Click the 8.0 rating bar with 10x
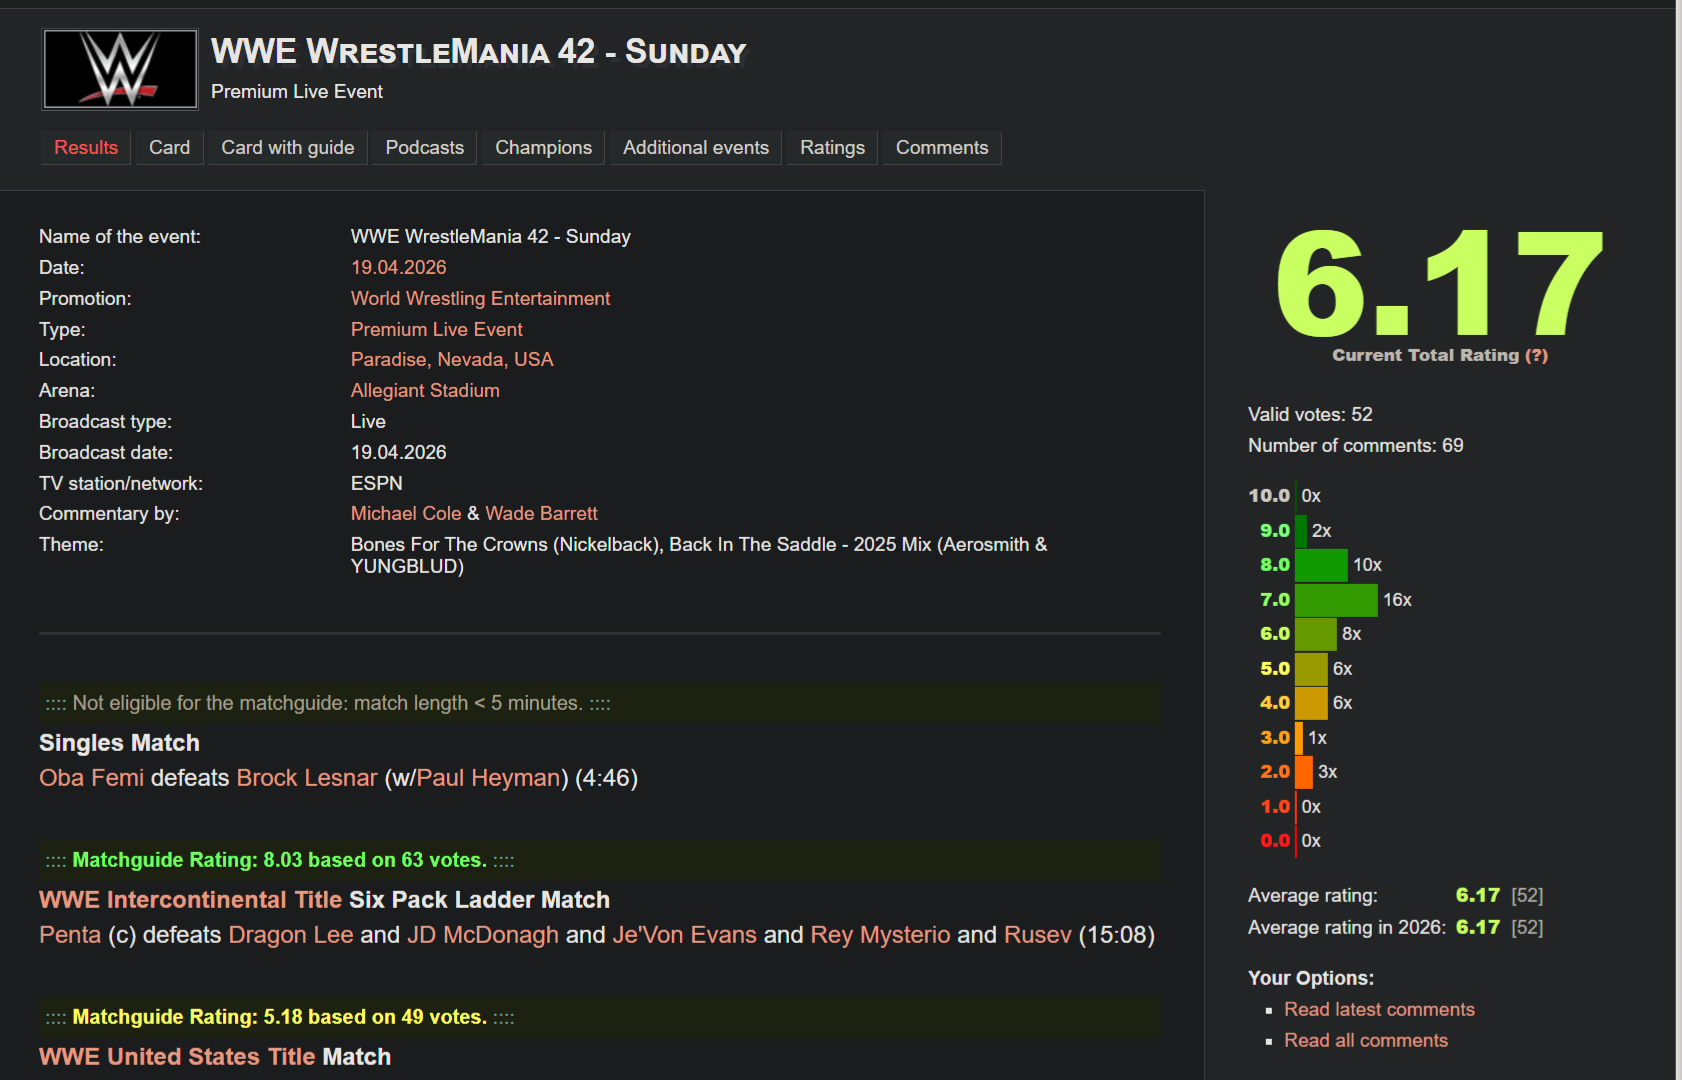This screenshot has width=1682, height=1080. 1321,565
